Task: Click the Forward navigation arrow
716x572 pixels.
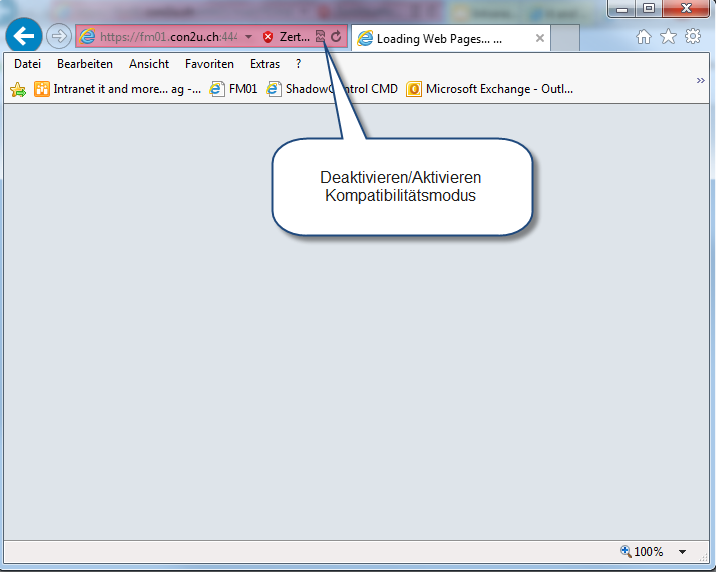Action: [x=58, y=37]
